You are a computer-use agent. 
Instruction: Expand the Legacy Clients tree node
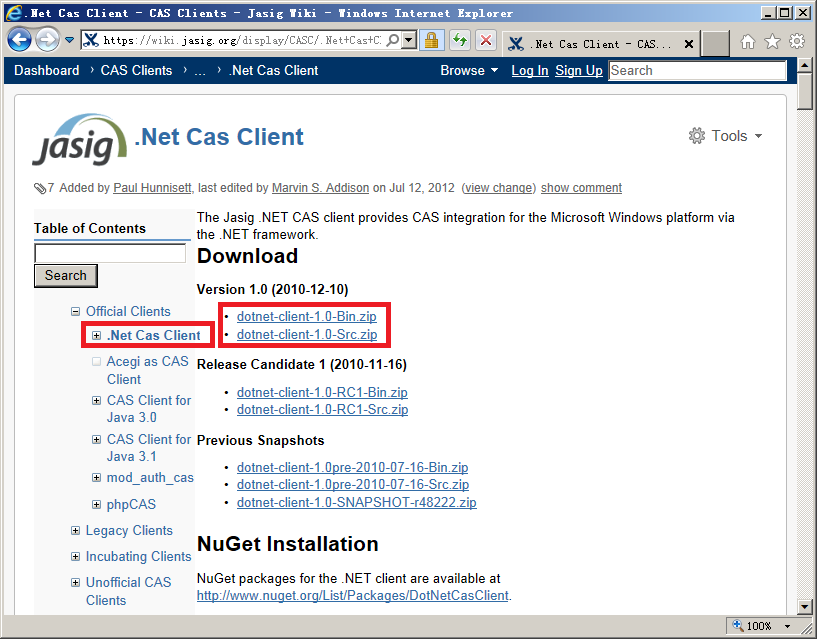coord(76,531)
